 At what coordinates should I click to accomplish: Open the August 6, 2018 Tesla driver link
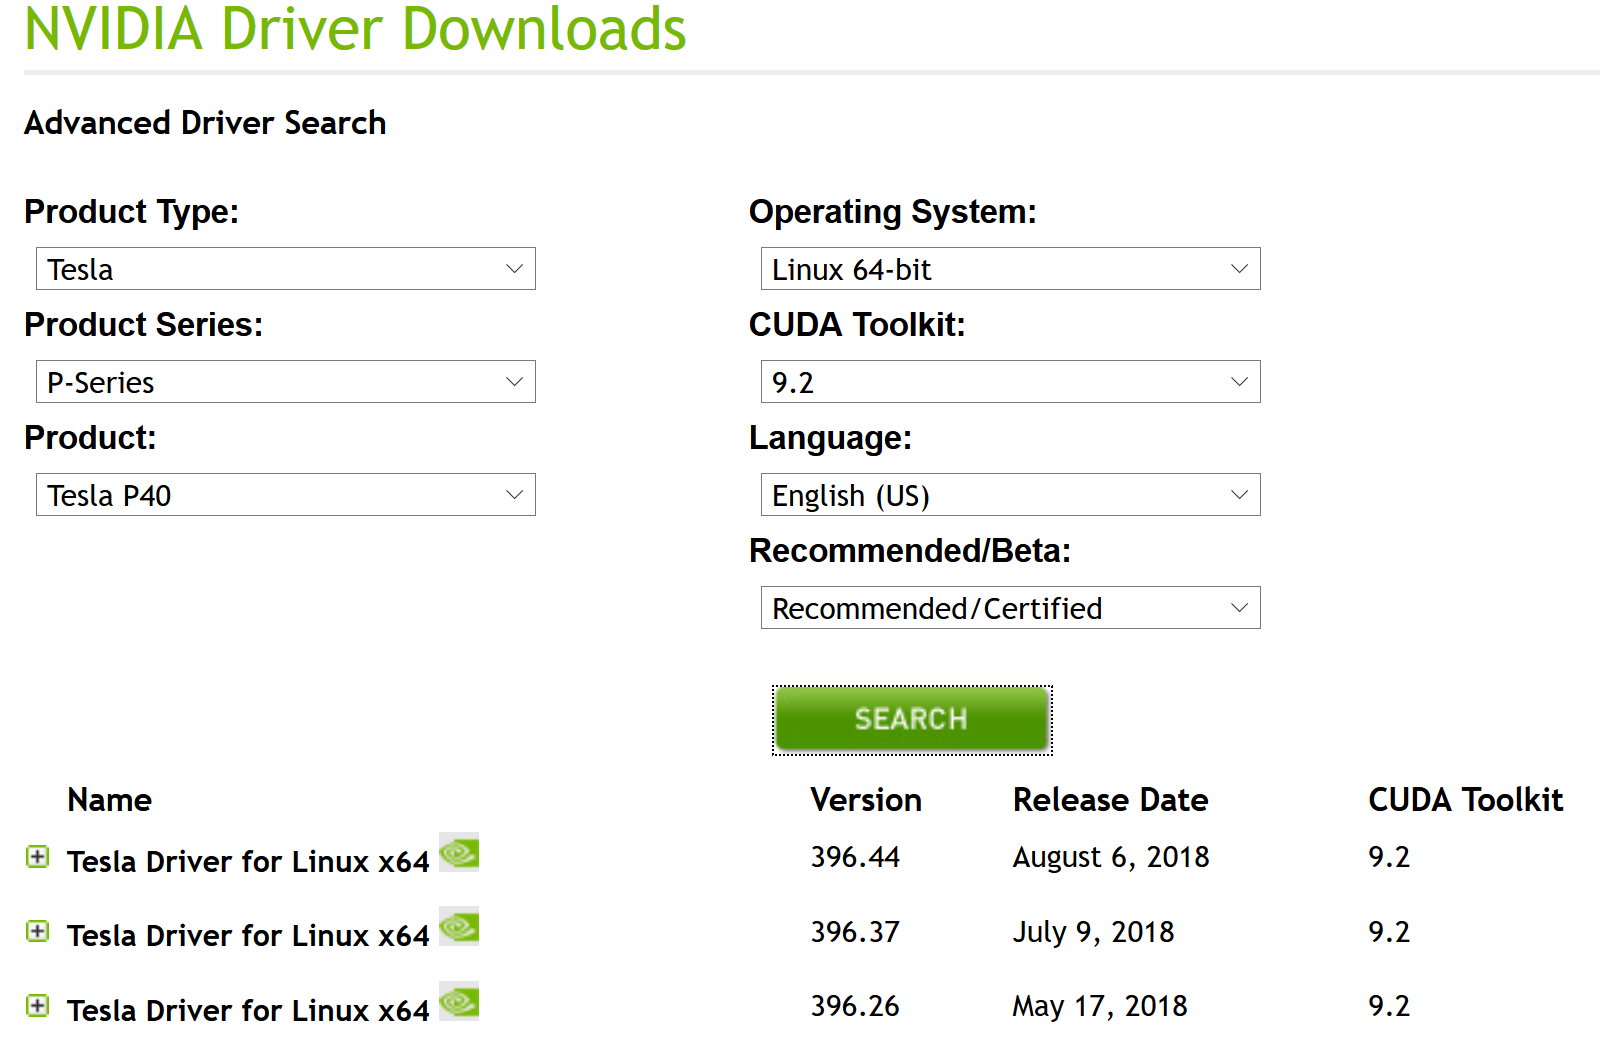point(247,861)
